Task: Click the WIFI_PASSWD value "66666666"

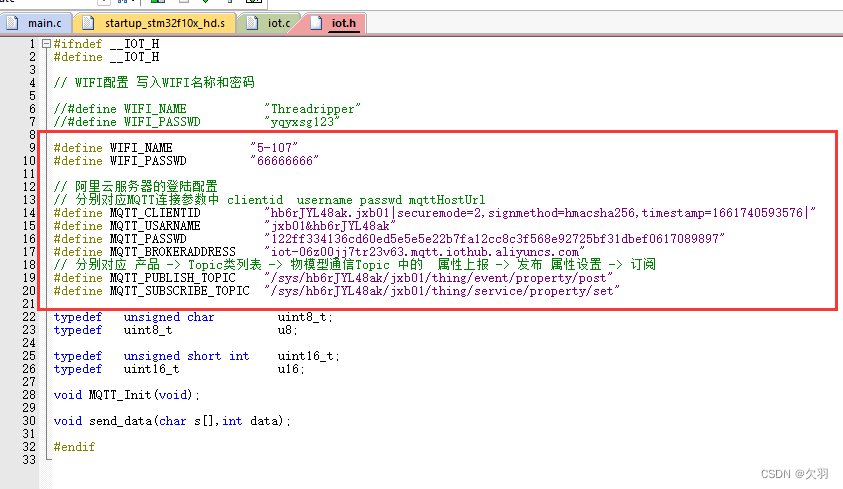Action: tap(284, 161)
